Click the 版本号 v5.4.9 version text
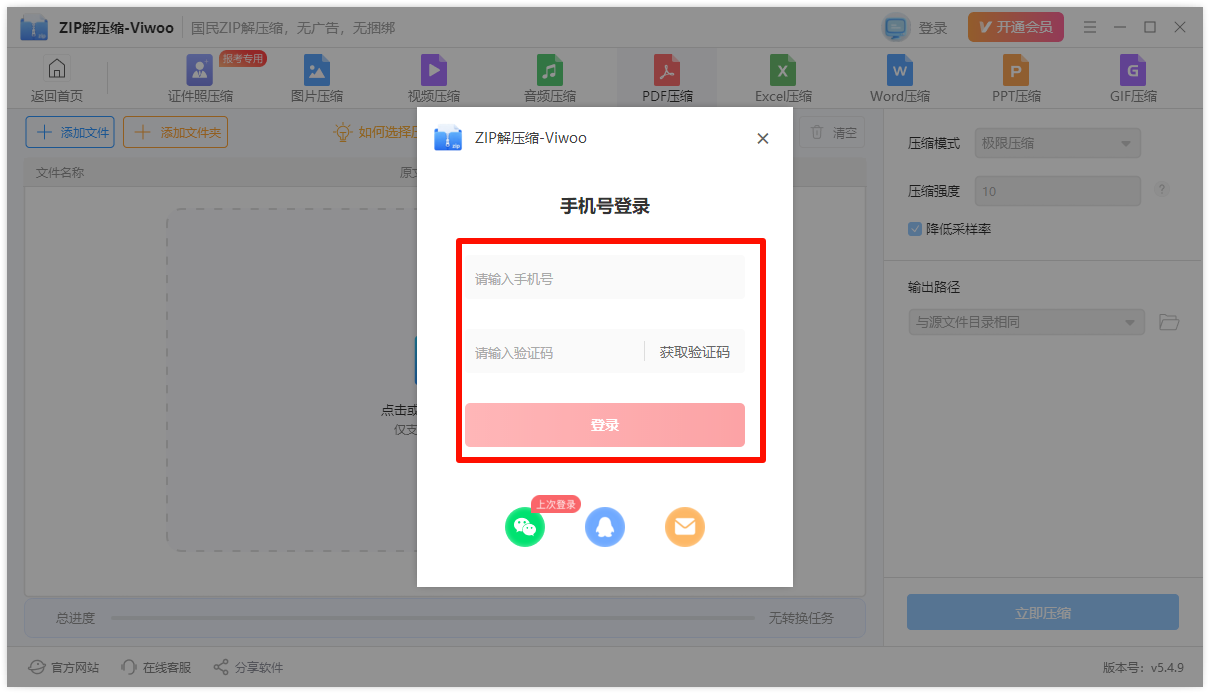Screen dimensions: 1210x694 [x=1143, y=667]
